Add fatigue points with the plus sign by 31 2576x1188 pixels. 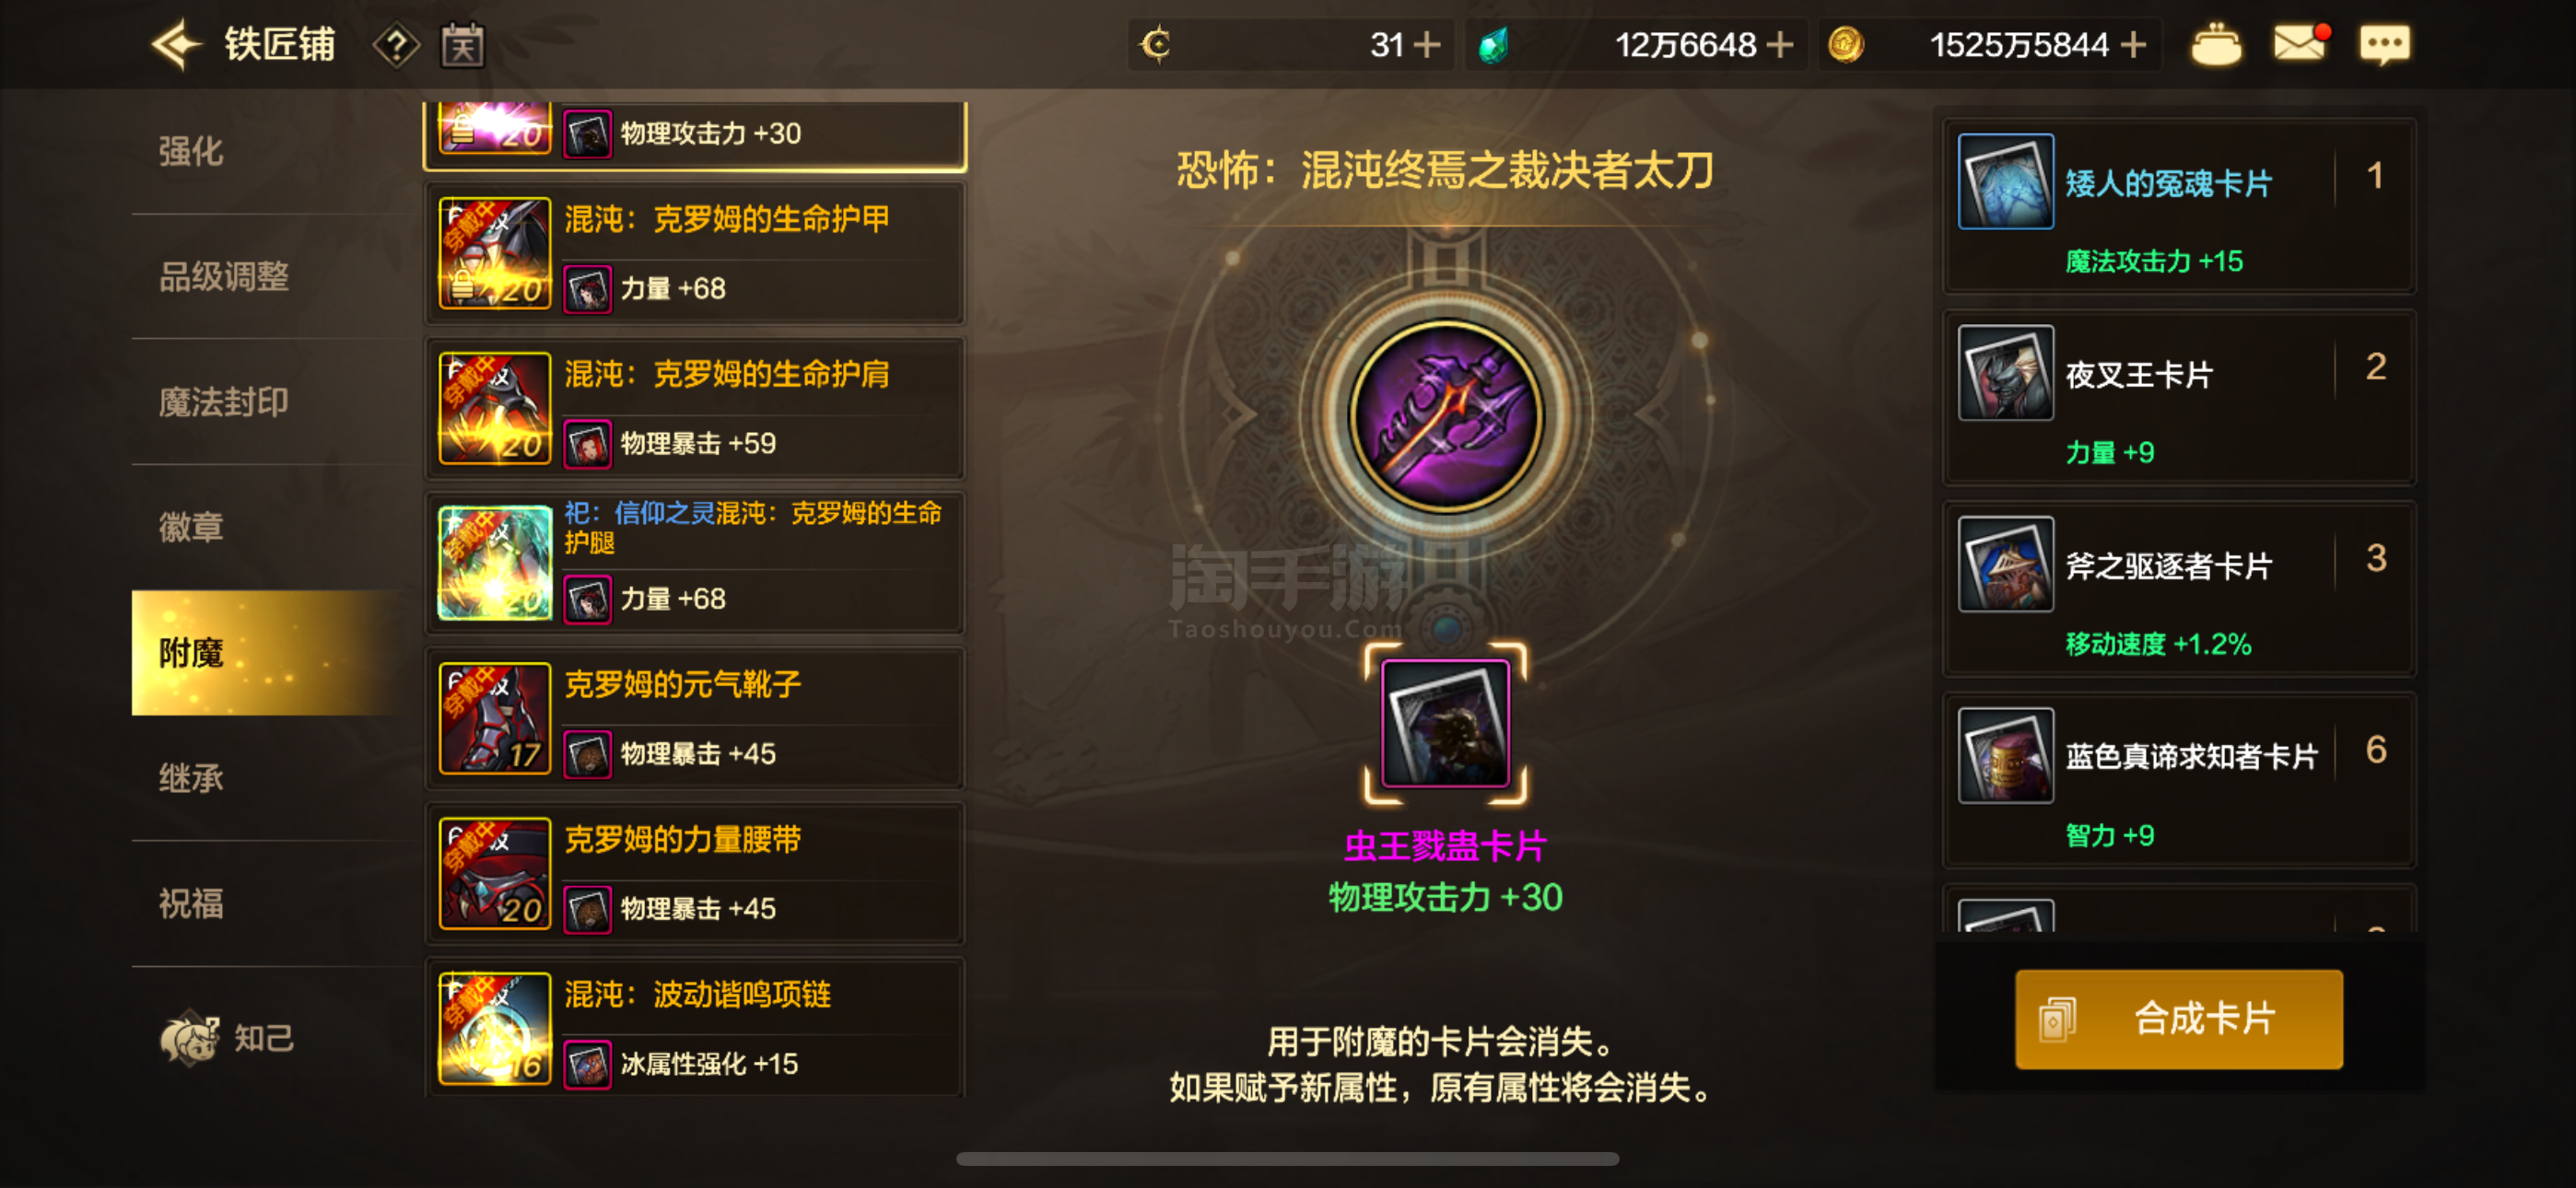tap(1426, 45)
